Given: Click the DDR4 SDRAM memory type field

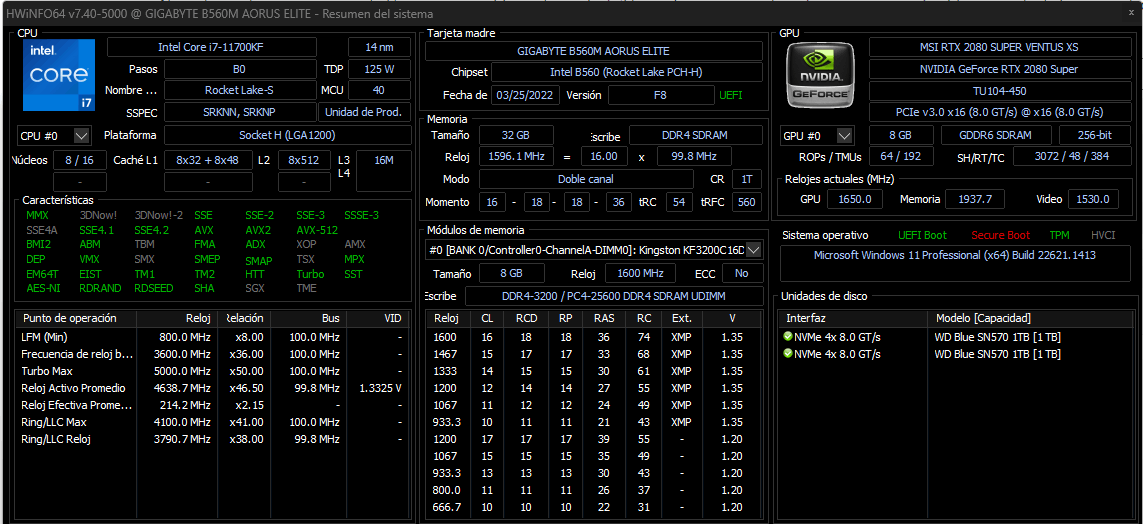Looking at the screenshot, I should coord(694,135).
